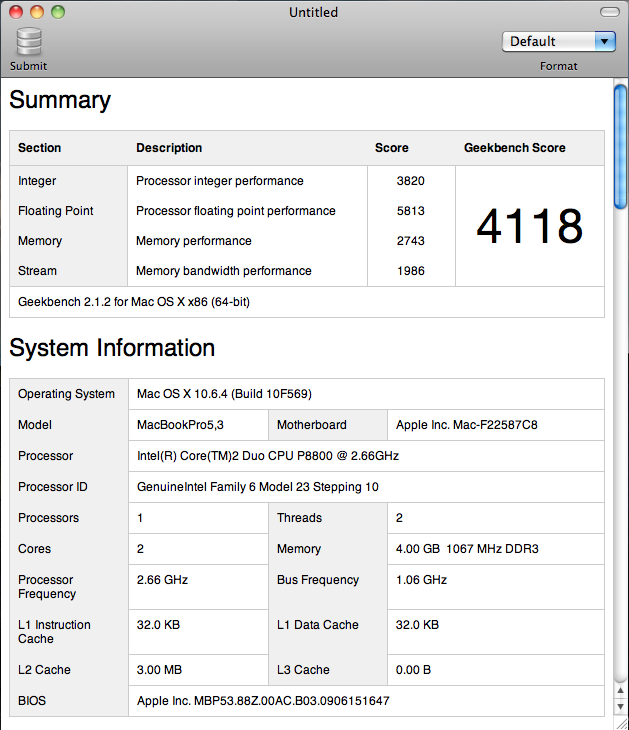
Task: Toggle the toolbar with the pill button
Action: click(x=609, y=12)
